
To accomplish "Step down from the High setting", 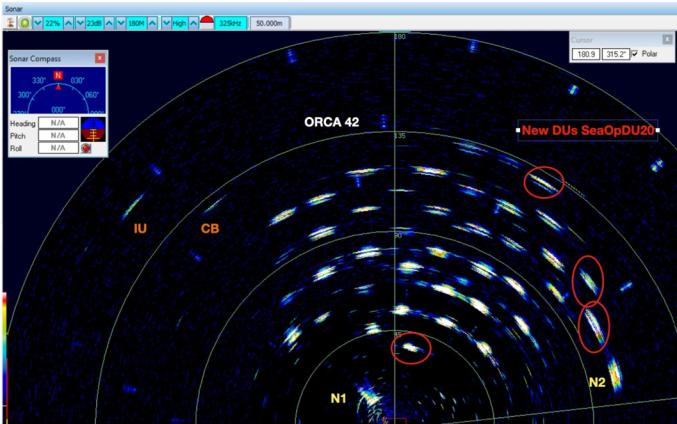I will tap(166, 23).
